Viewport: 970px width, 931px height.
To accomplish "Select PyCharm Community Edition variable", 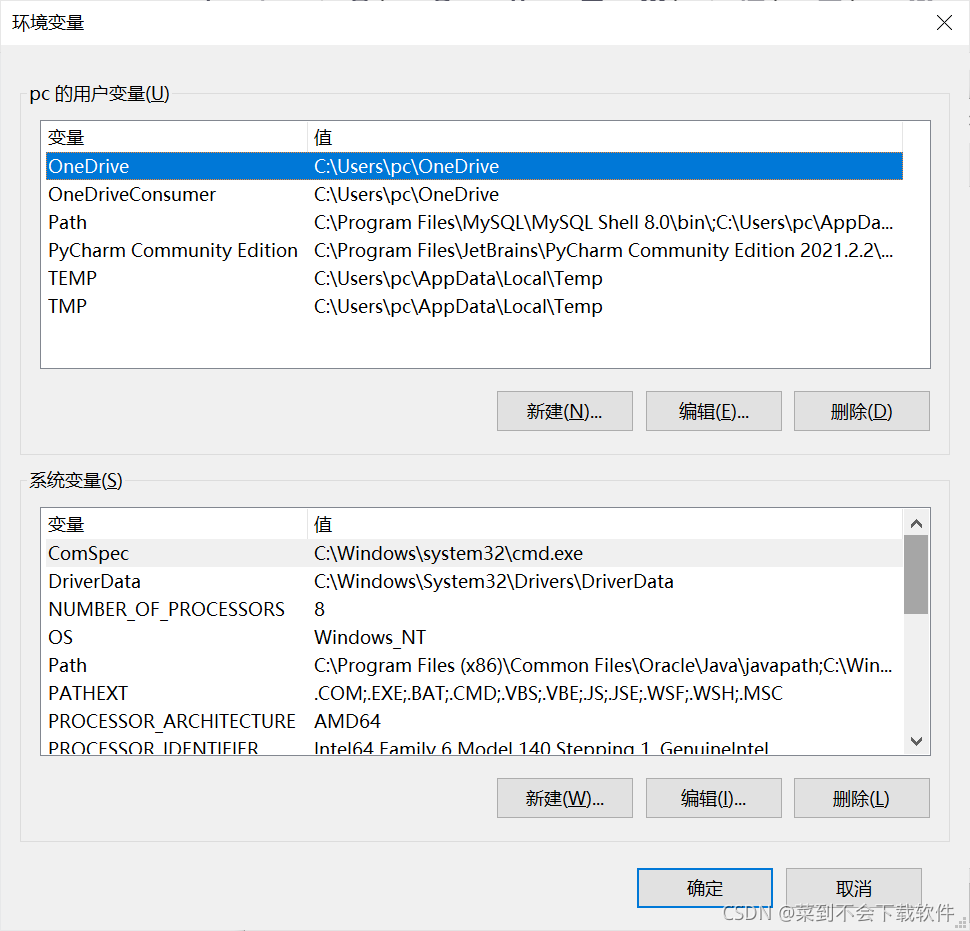I will 474,250.
